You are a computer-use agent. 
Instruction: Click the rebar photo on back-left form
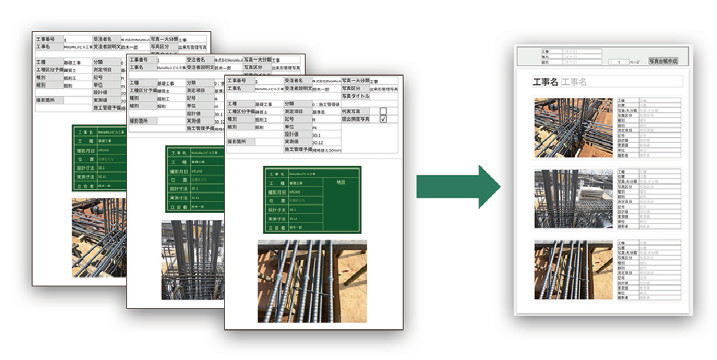tap(99, 237)
